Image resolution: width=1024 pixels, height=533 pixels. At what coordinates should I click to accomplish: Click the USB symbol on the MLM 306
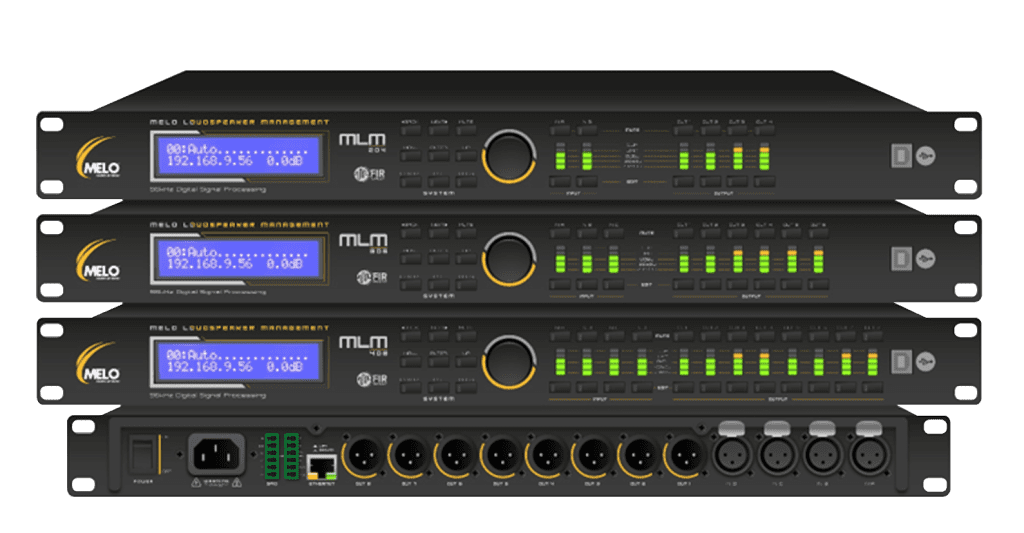[x=925, y=259]
